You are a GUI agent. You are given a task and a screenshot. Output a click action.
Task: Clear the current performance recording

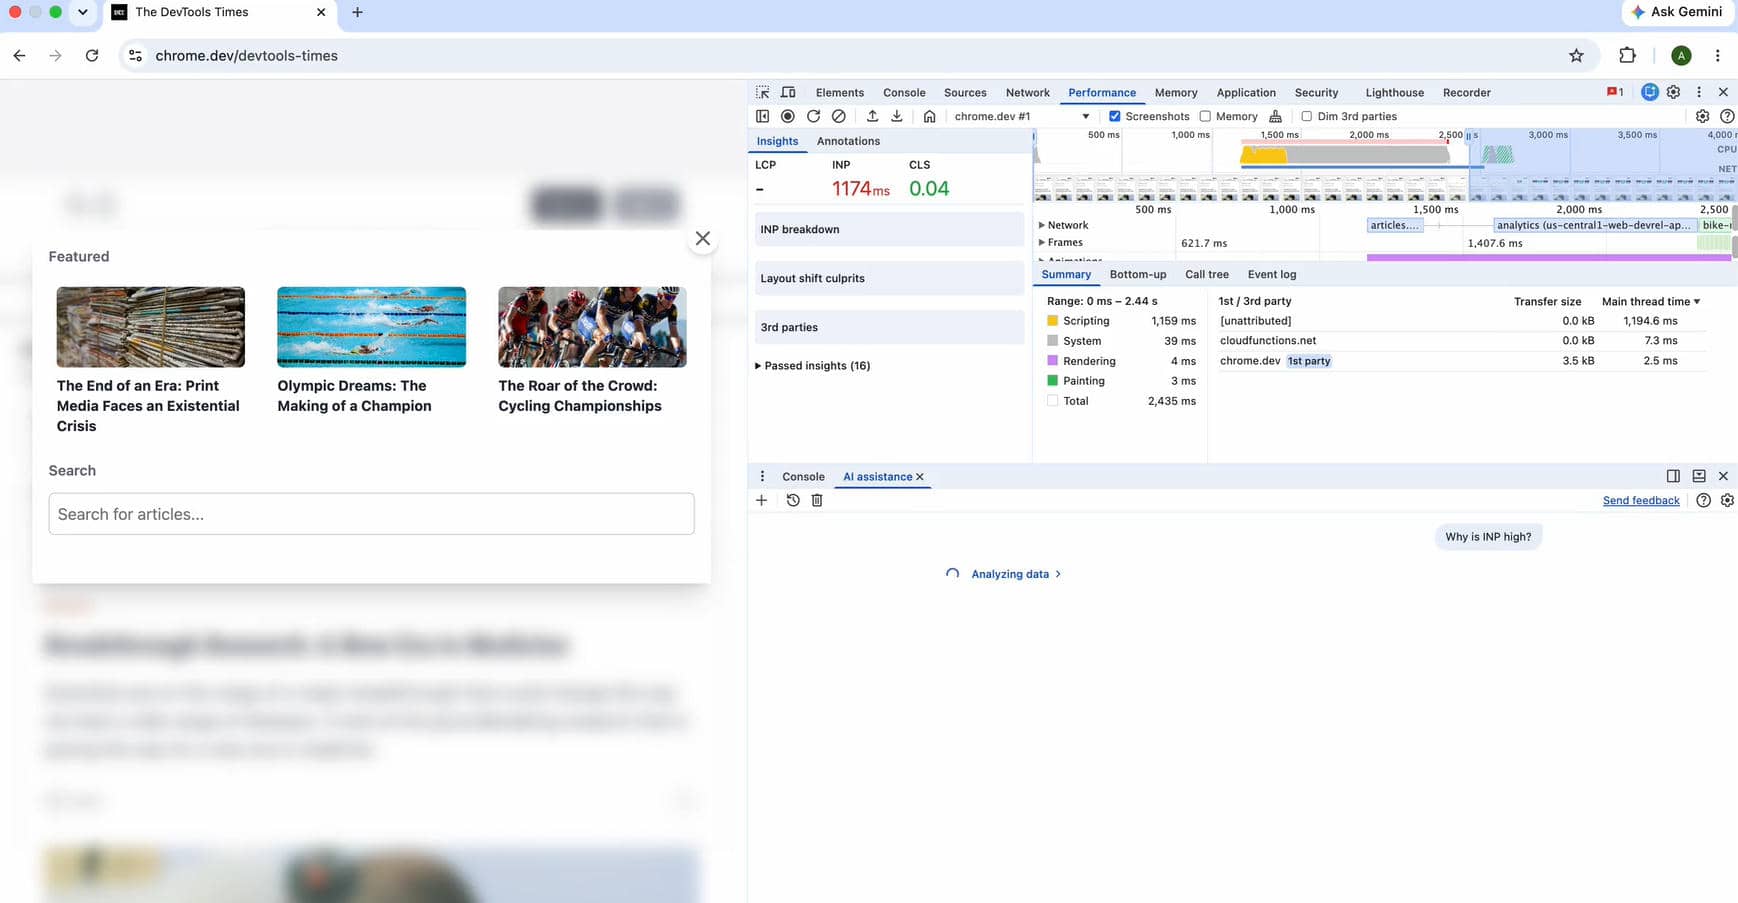tap(839, 116)
